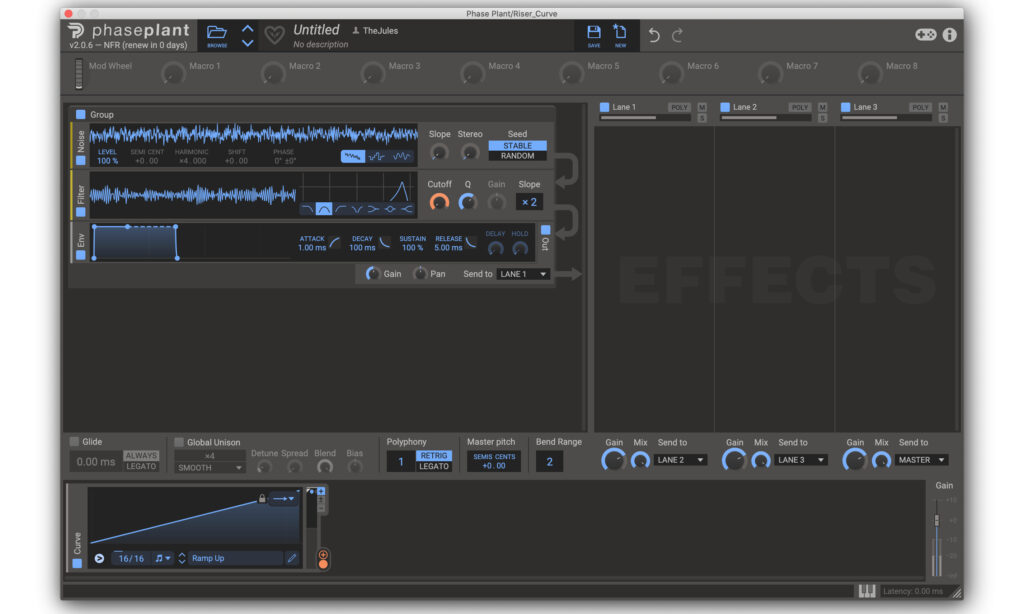Click the orange add-modulation plus icon
This screenshot has width=1024, height=614.
[x=323, y=555]
